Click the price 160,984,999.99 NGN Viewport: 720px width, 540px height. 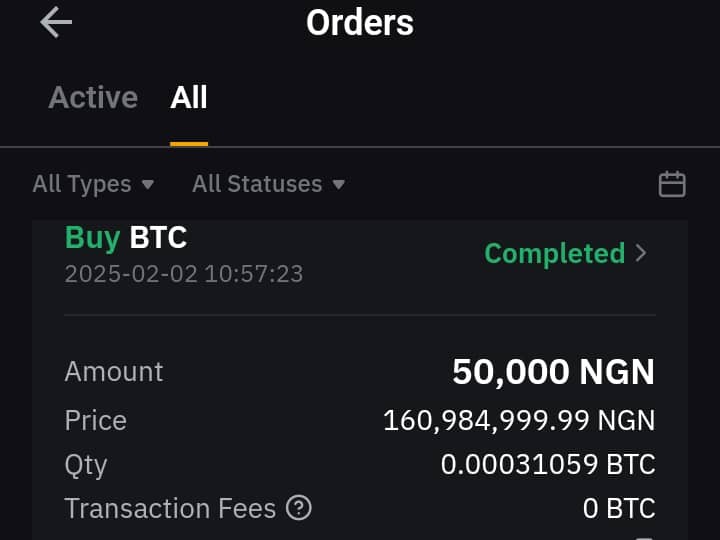[519, 420]
